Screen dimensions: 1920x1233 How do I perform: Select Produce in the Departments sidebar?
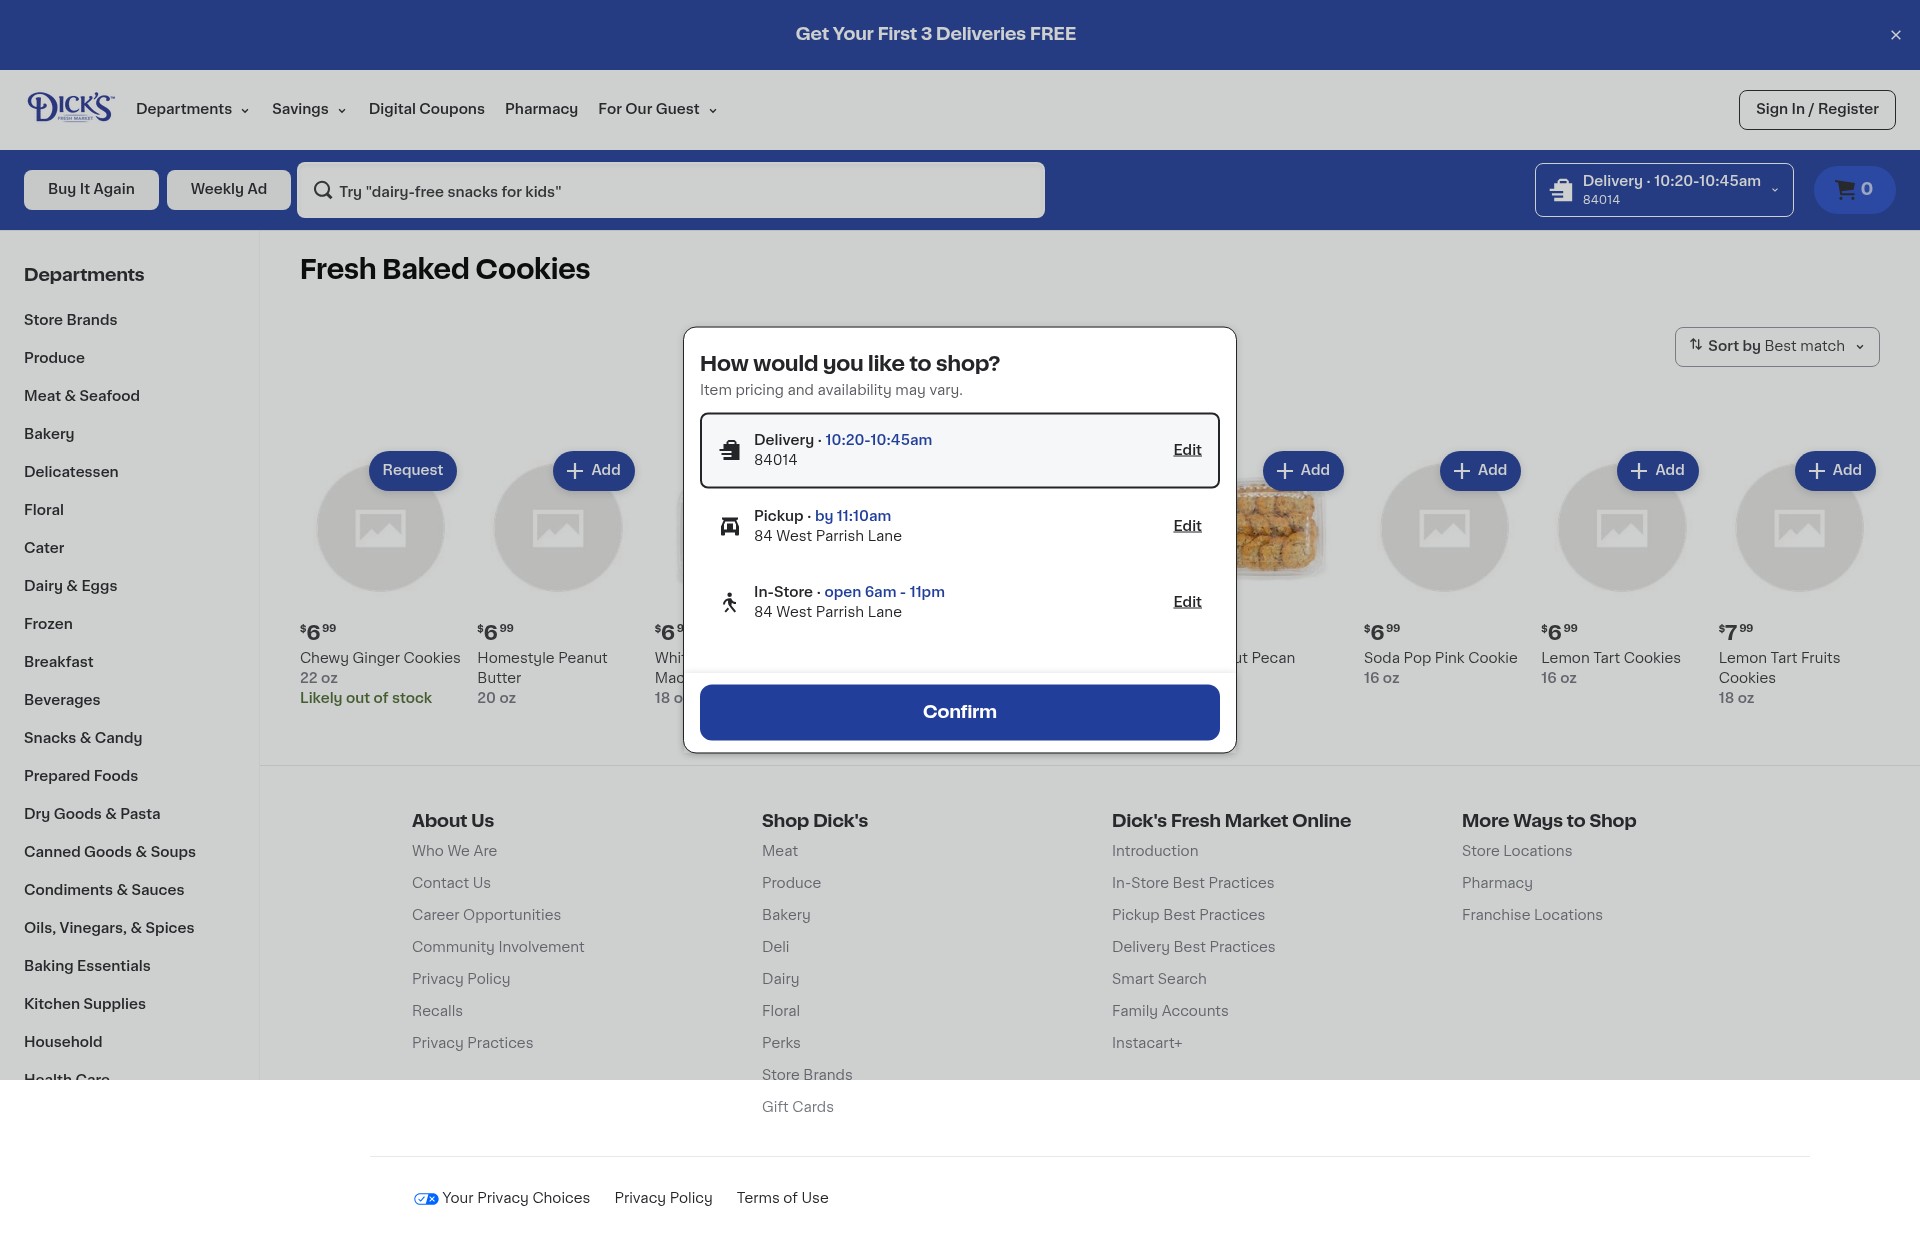pyautogui.click(x=54, y=358)
